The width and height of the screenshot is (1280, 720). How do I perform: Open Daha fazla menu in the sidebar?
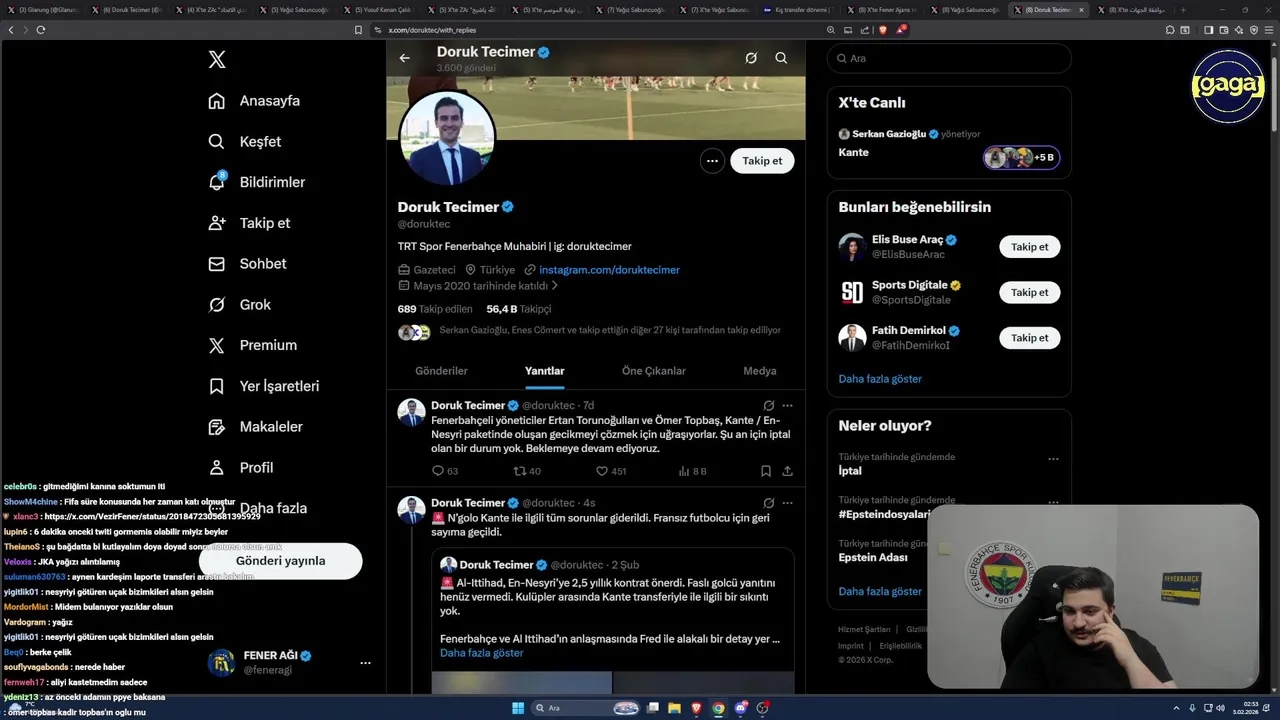point(257,508)
